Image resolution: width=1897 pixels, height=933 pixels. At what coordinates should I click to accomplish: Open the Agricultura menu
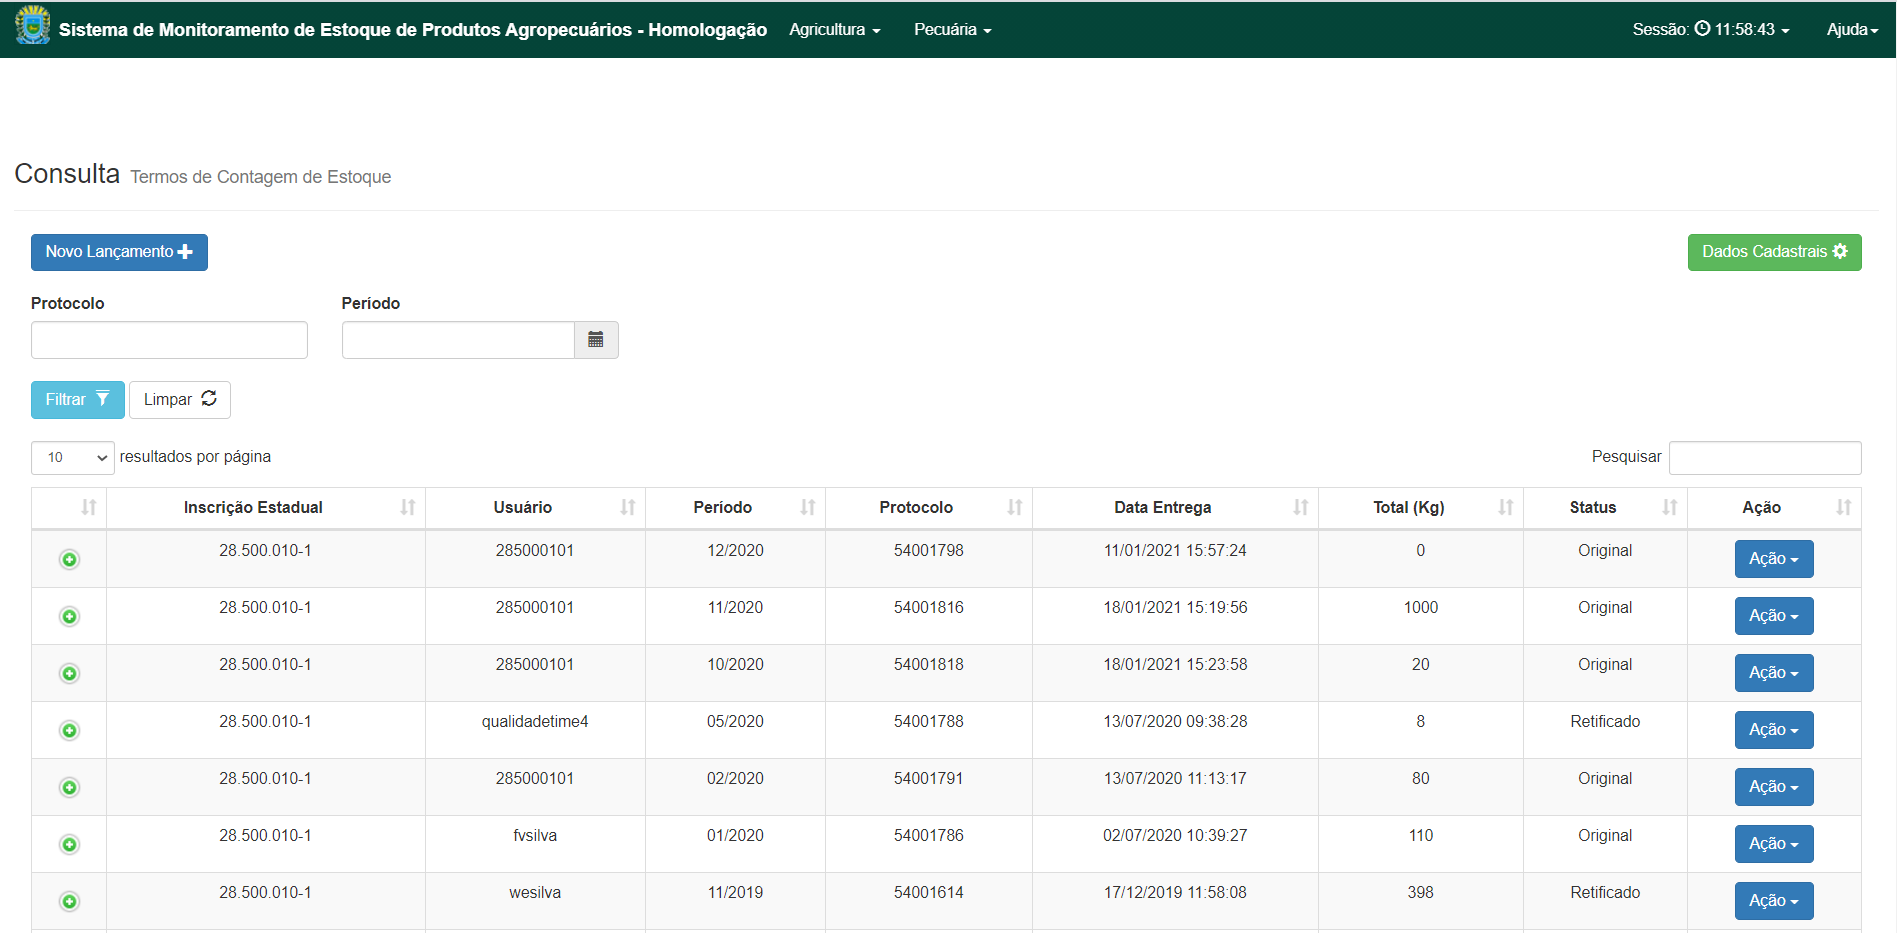point(835,29)
